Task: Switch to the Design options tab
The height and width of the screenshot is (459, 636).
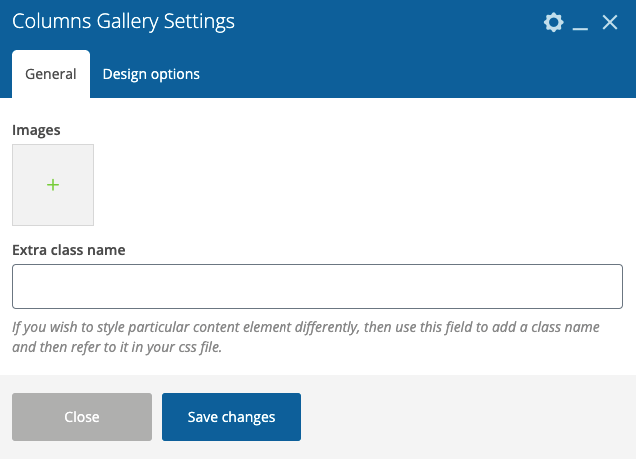Action: [x=151, y=74]
